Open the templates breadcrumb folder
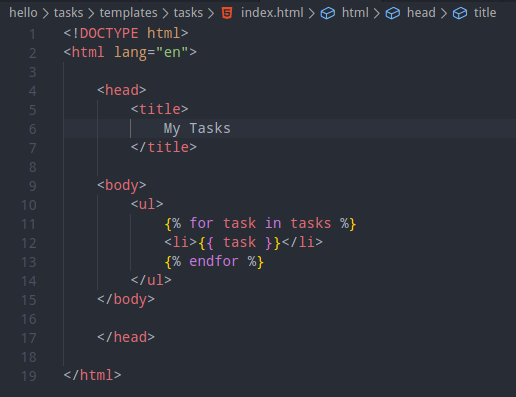The width and height of the screenshot is (516, 397). pos(128,13)
